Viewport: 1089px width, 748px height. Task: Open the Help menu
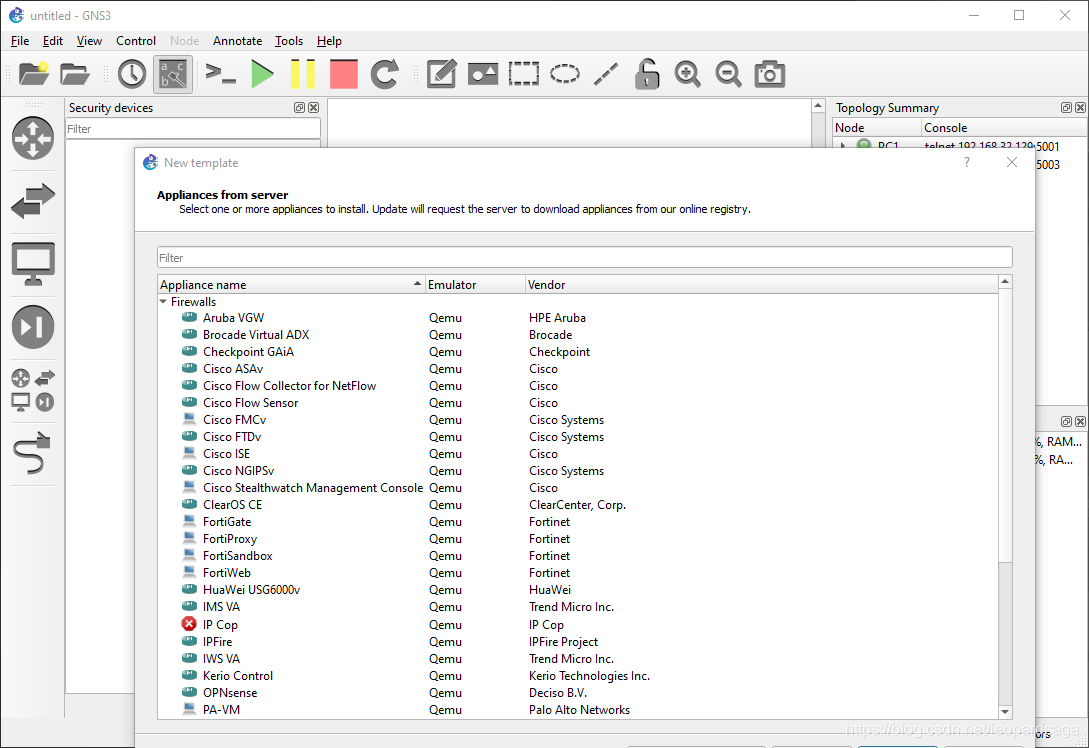pyautogui.click(x=329, y=41)
